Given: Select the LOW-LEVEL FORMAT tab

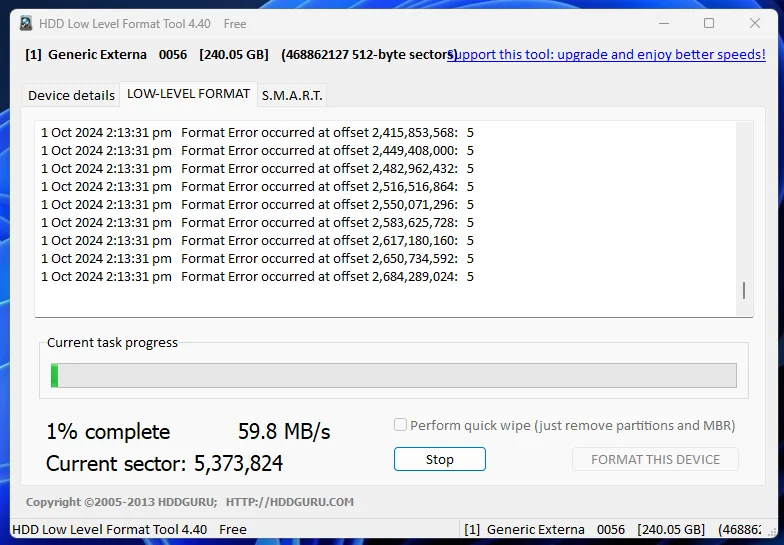Looking at the screenshot, I should click(188, 94).
